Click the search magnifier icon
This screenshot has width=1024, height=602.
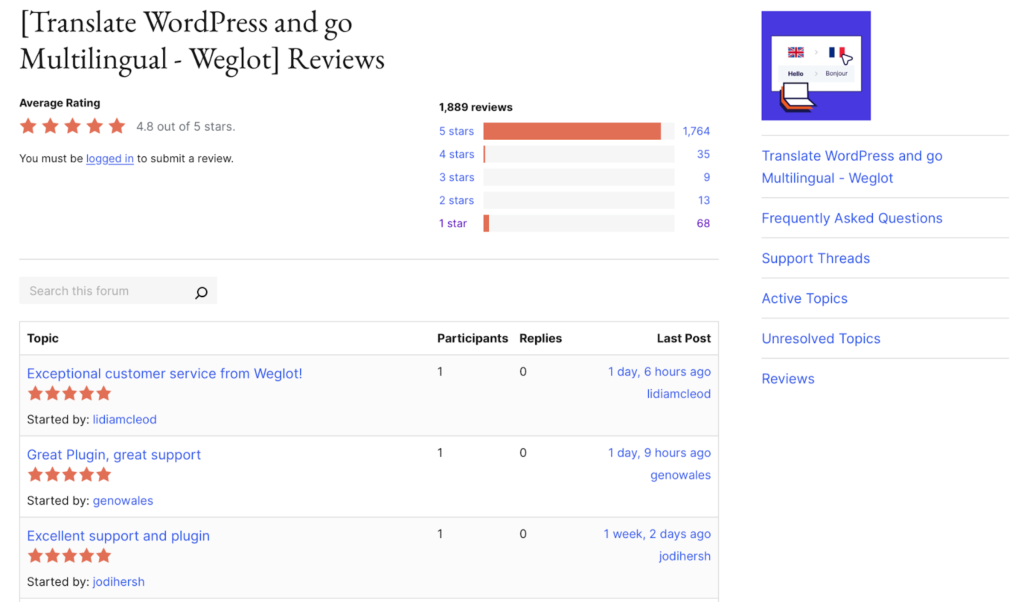pyautogui.click(x=201, y=292)
